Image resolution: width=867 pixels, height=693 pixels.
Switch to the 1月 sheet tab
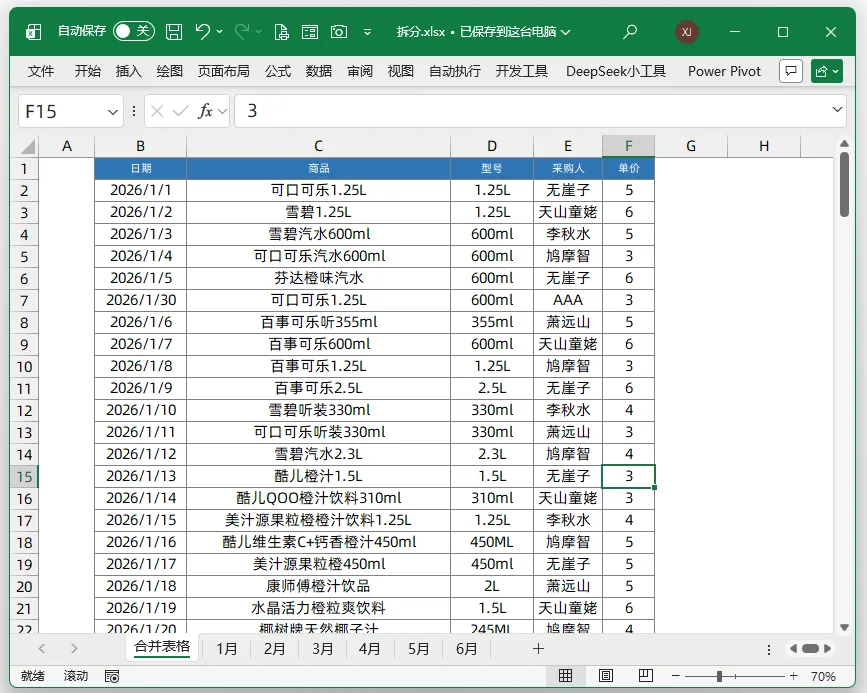pyautogui.click(x=227, y=648)
